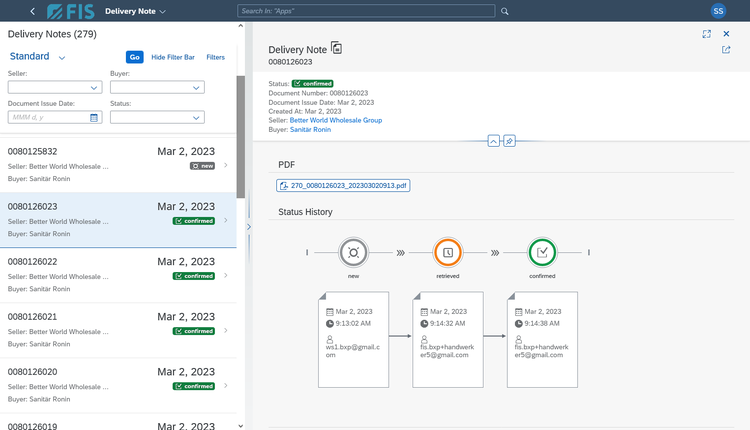Open PDF 270_0080126023_202303020913.pdf
750x430 pixels.
click(343, 186)
